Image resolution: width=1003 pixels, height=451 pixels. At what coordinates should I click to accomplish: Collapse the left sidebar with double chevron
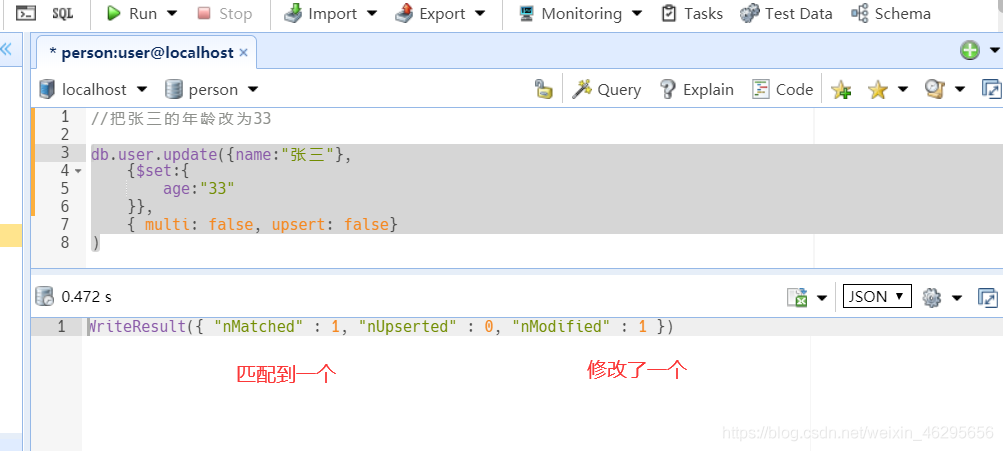pyautogui.click(x=6, y=49)
